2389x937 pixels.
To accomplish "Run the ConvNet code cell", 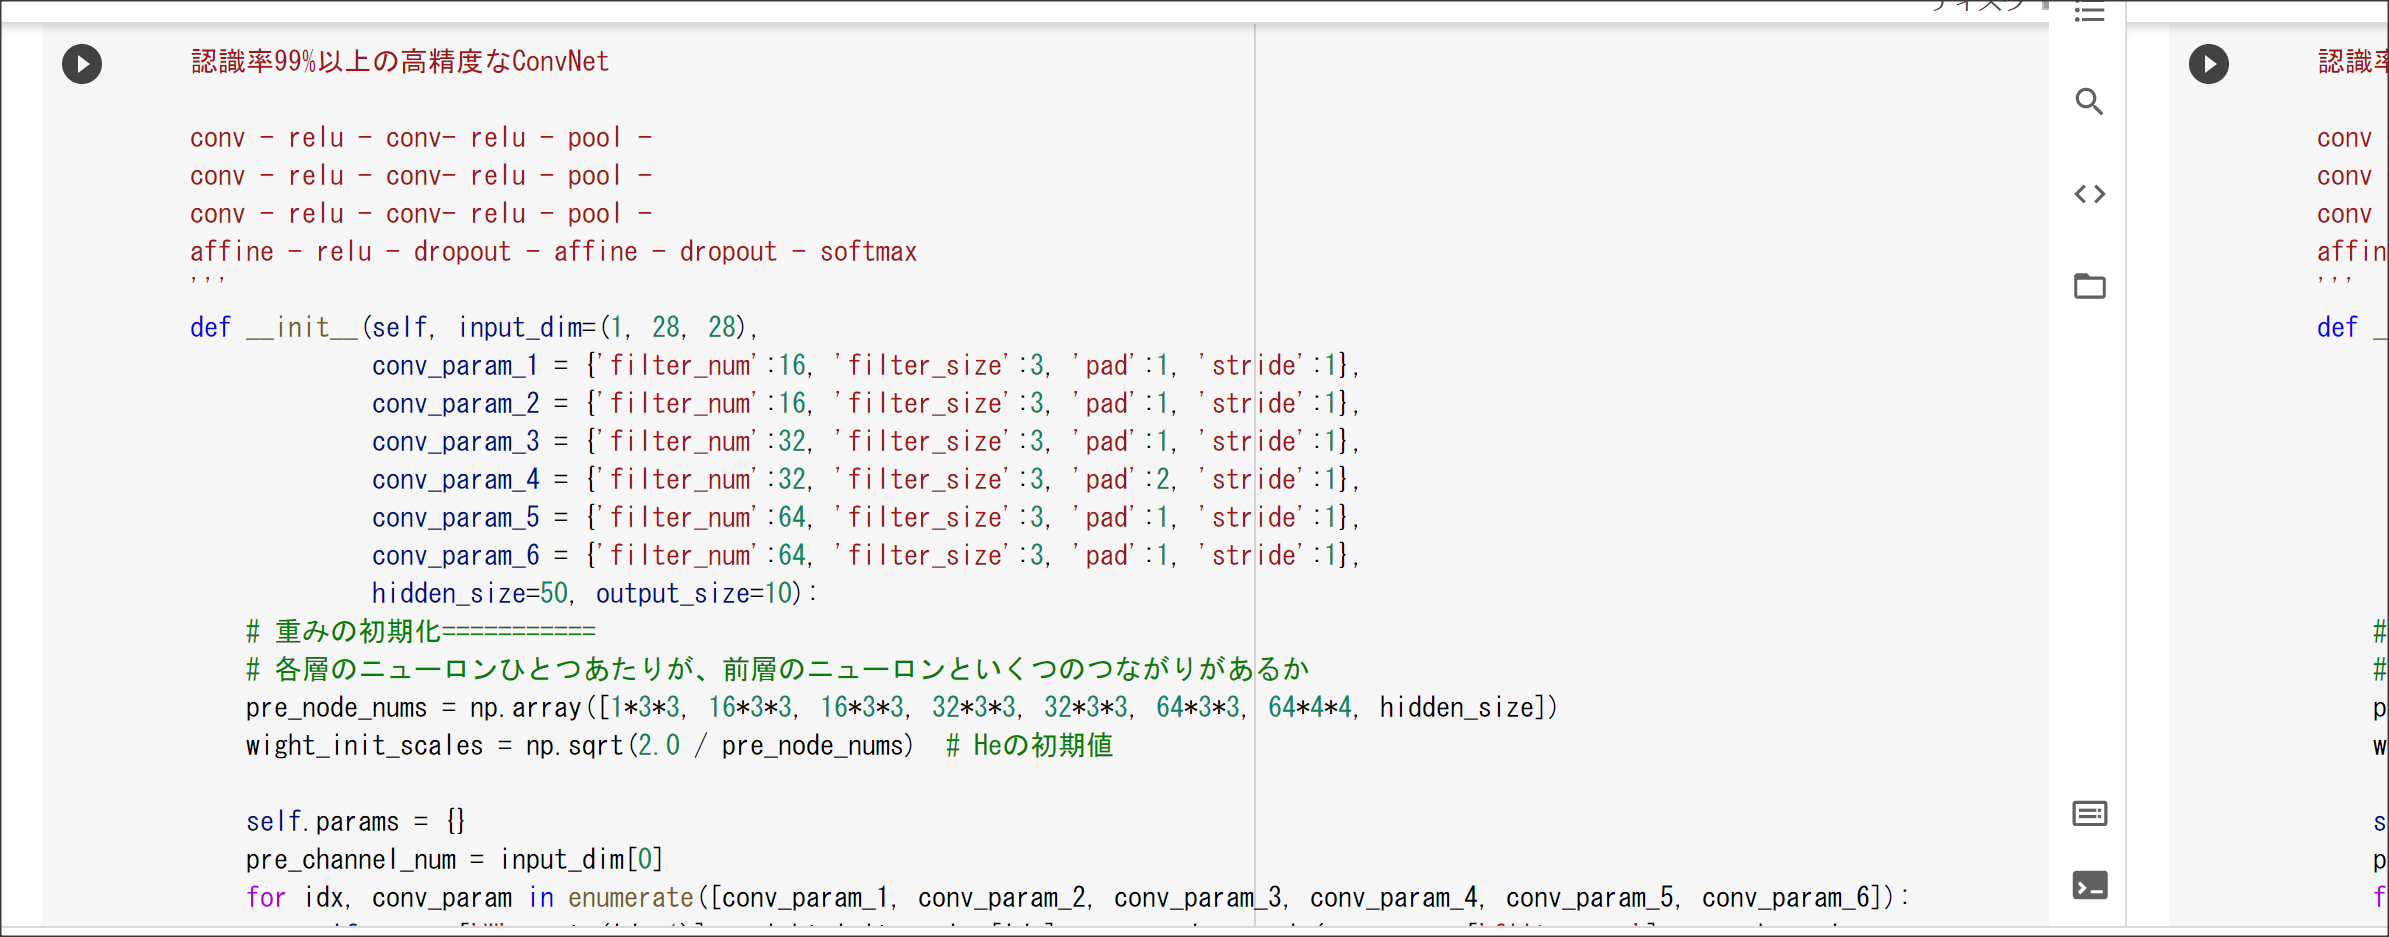I will [x=82, y=64].
